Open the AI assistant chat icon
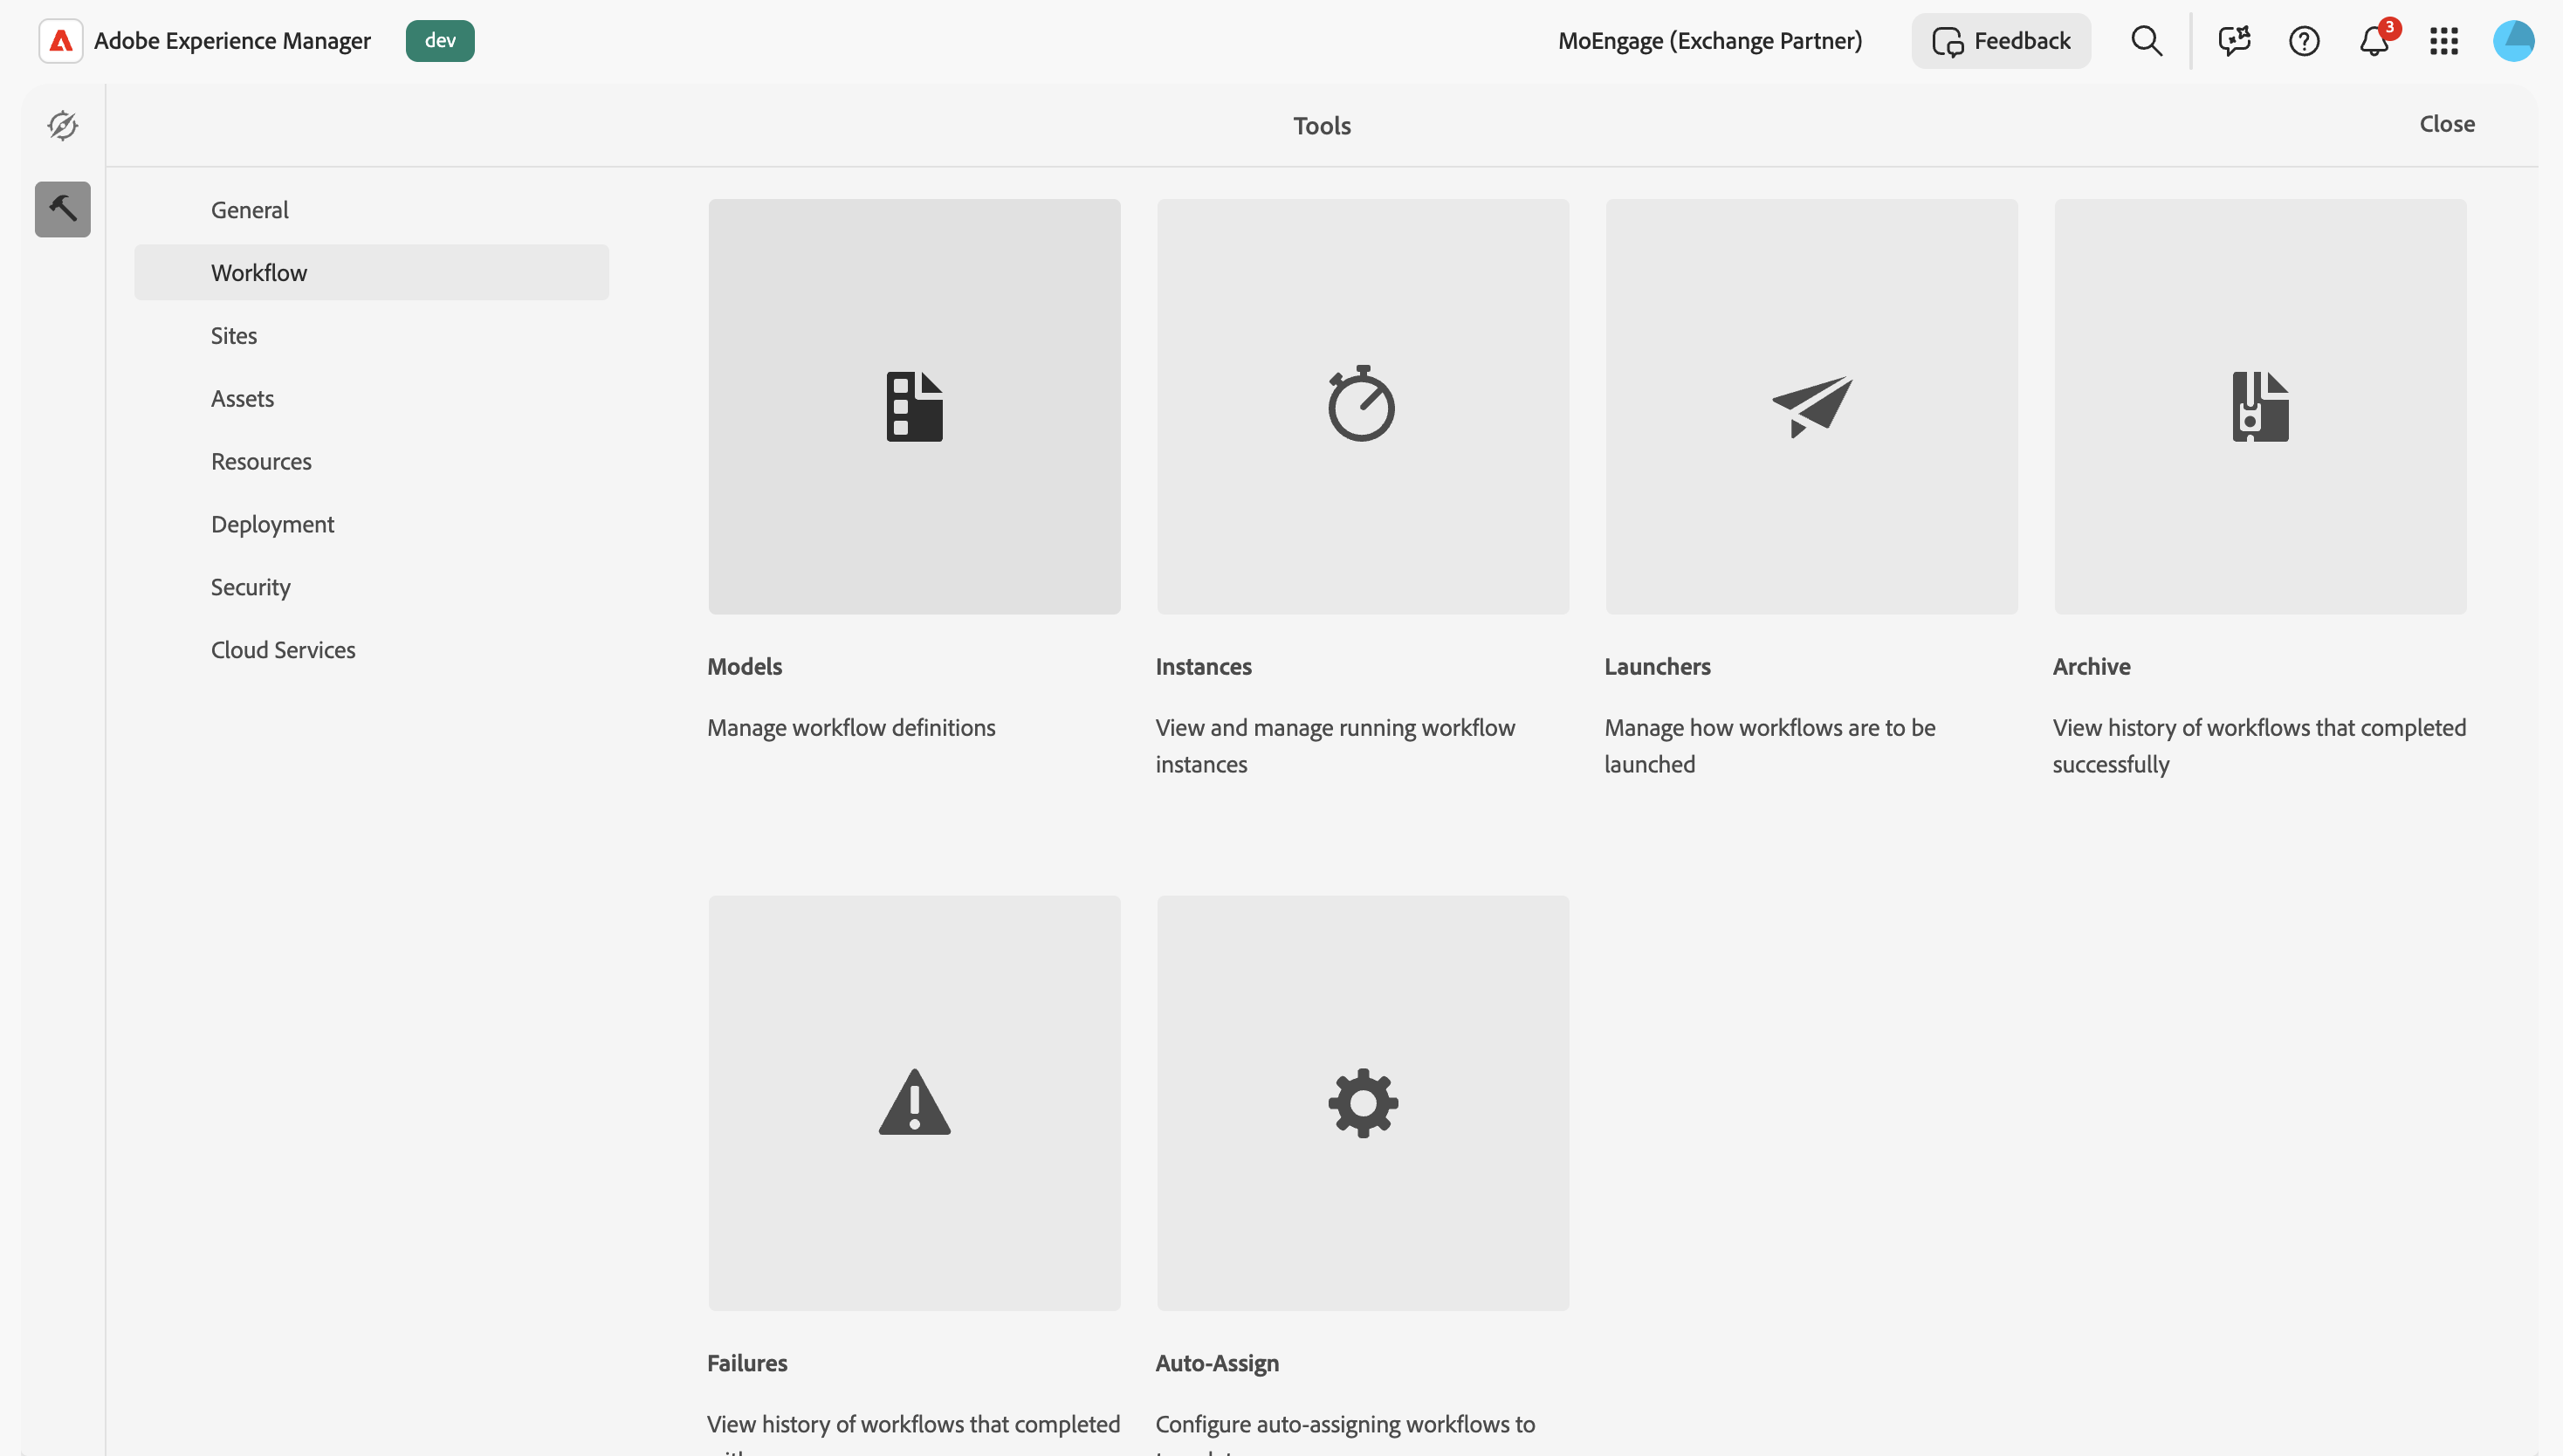Screen dimensions: 2563x1456 point(2234,41)
